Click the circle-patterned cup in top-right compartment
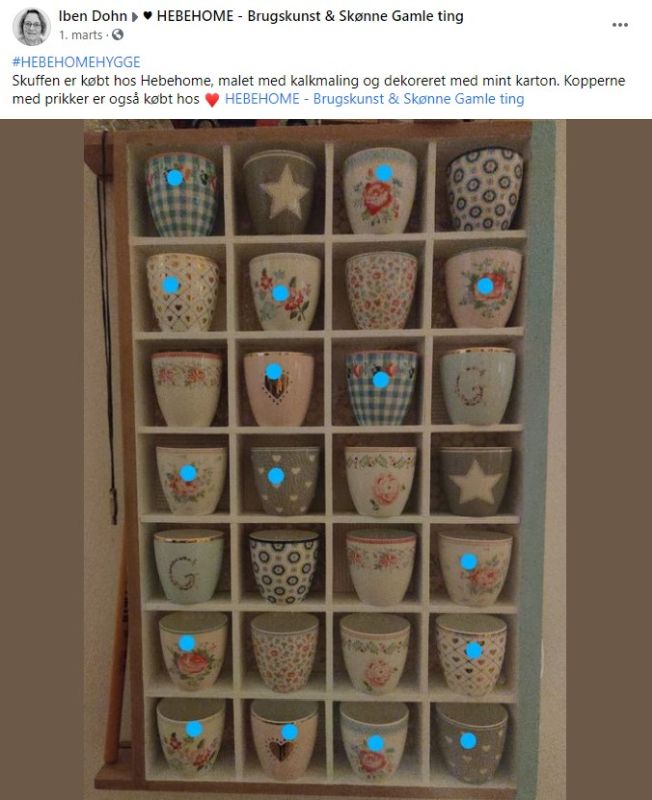Viewport: 652px width, 800px height. [x=485, y=189]
